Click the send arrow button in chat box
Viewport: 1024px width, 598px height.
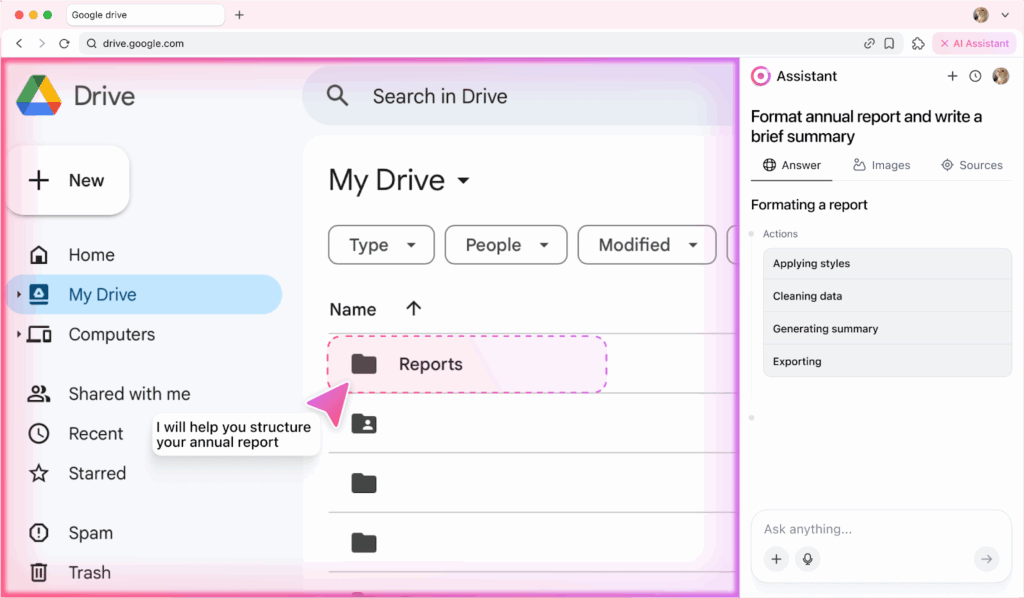click(986, 559)
